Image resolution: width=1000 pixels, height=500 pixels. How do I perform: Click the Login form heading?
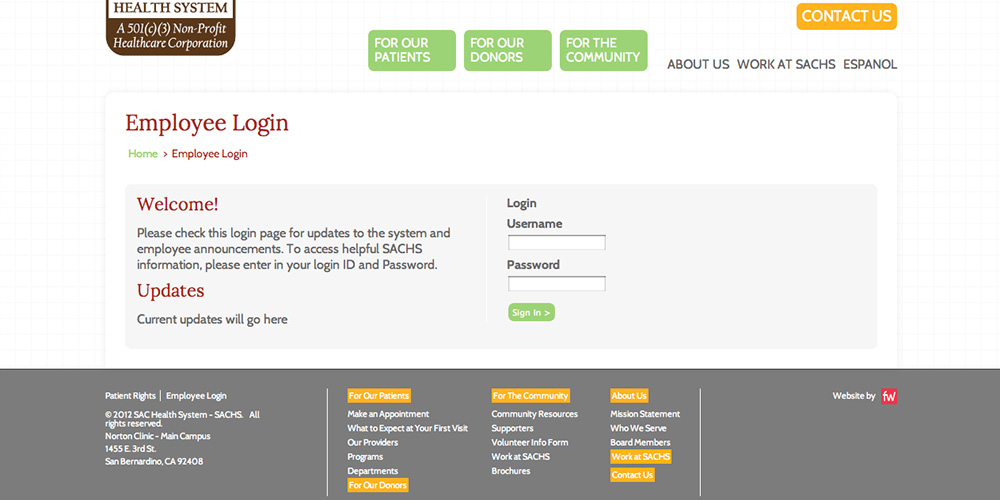(522, 203)
